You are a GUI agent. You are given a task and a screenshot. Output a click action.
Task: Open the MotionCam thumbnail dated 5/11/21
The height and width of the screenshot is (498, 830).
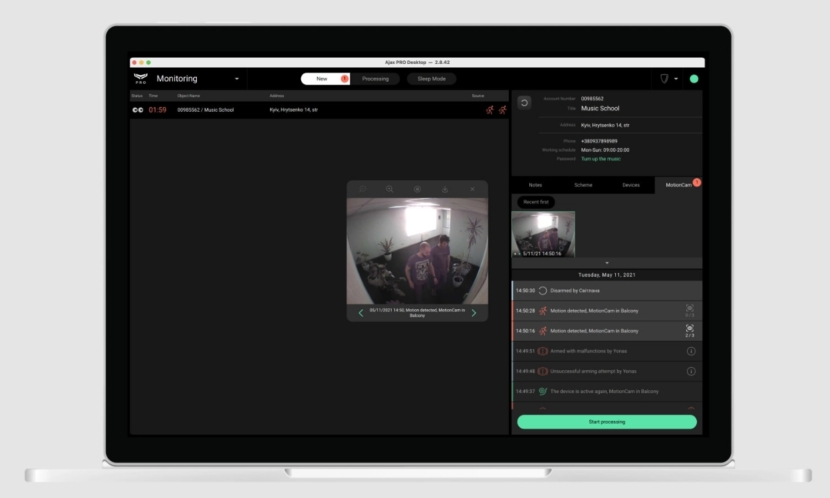[x=543, y=234]
